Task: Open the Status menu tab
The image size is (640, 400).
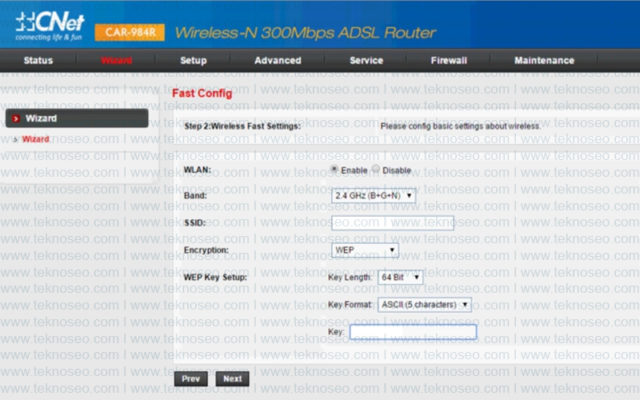Action: [38, 60]
